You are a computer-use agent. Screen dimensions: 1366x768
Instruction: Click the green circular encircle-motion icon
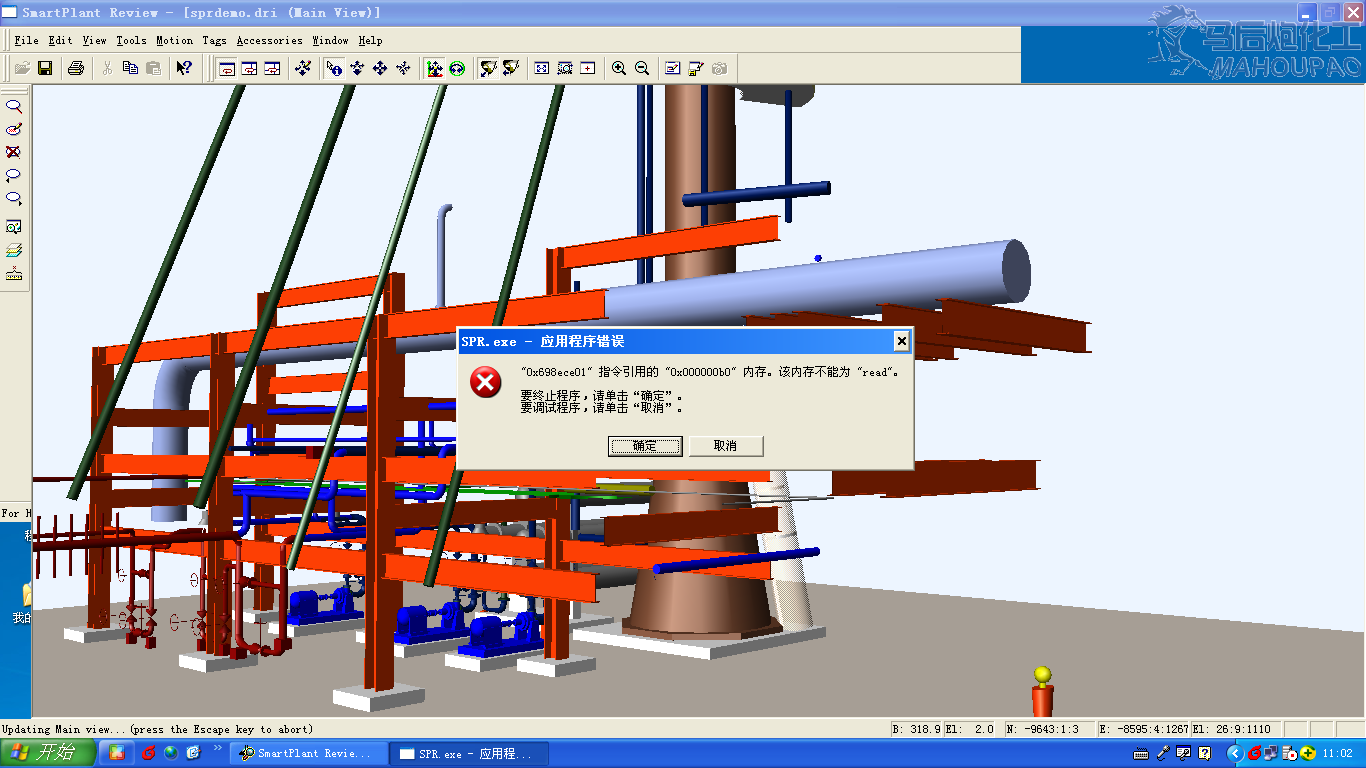pos(457,68)
